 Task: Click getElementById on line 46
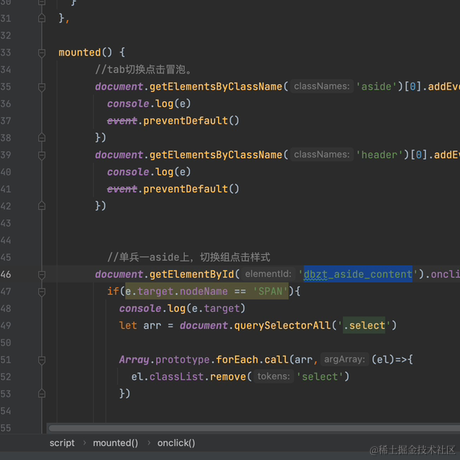[x=192, y=274]
